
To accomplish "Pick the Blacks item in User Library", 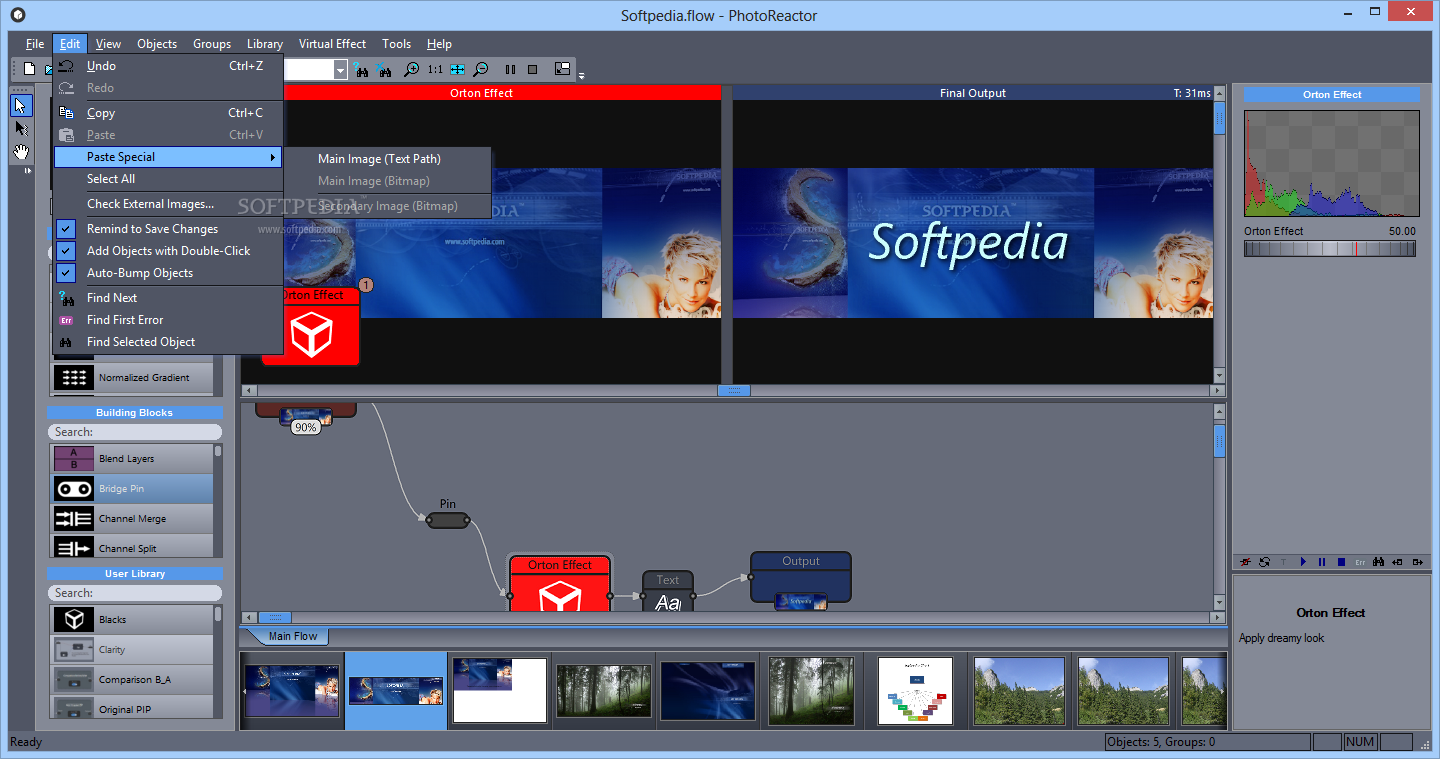I will [x=132, y=620].
